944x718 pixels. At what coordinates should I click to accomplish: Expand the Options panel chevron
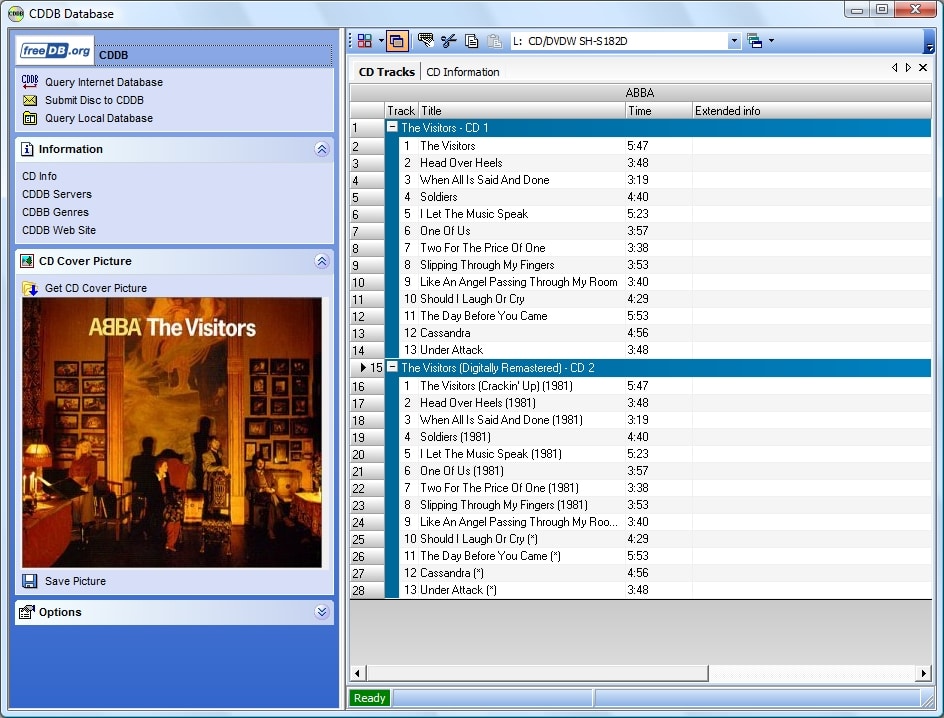pos(321,612)
